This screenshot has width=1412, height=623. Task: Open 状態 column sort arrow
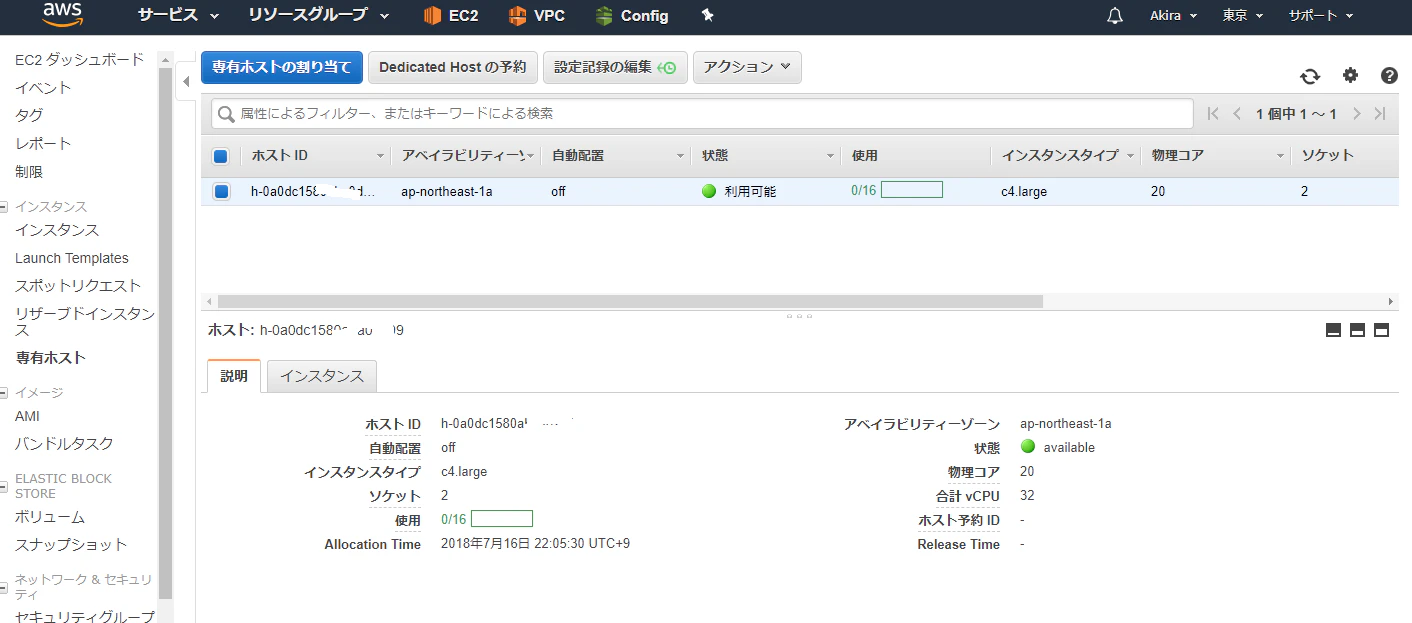click(830, 156)
